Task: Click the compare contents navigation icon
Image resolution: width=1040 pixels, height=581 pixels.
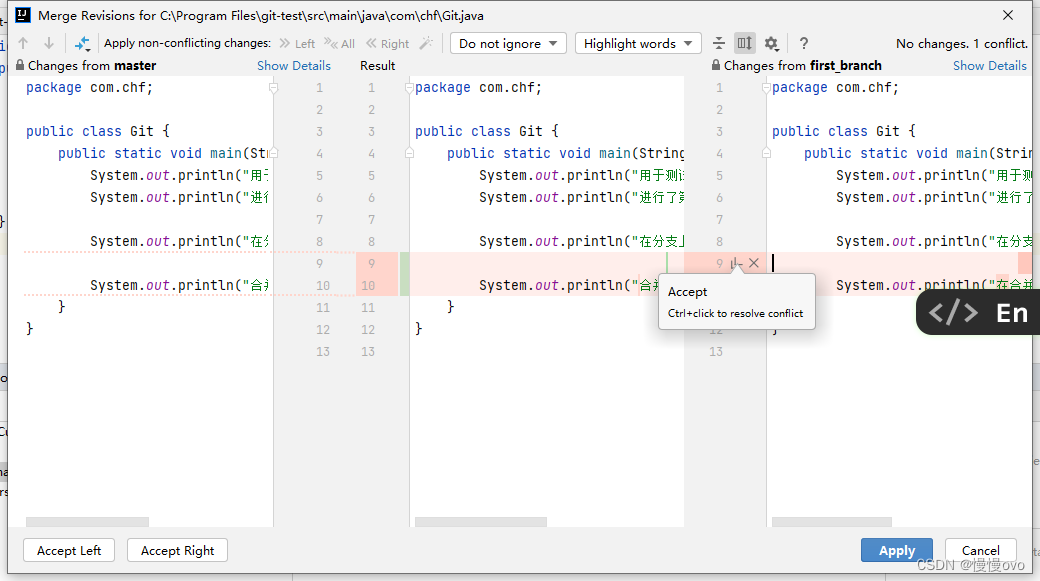Action: (82, 44)
